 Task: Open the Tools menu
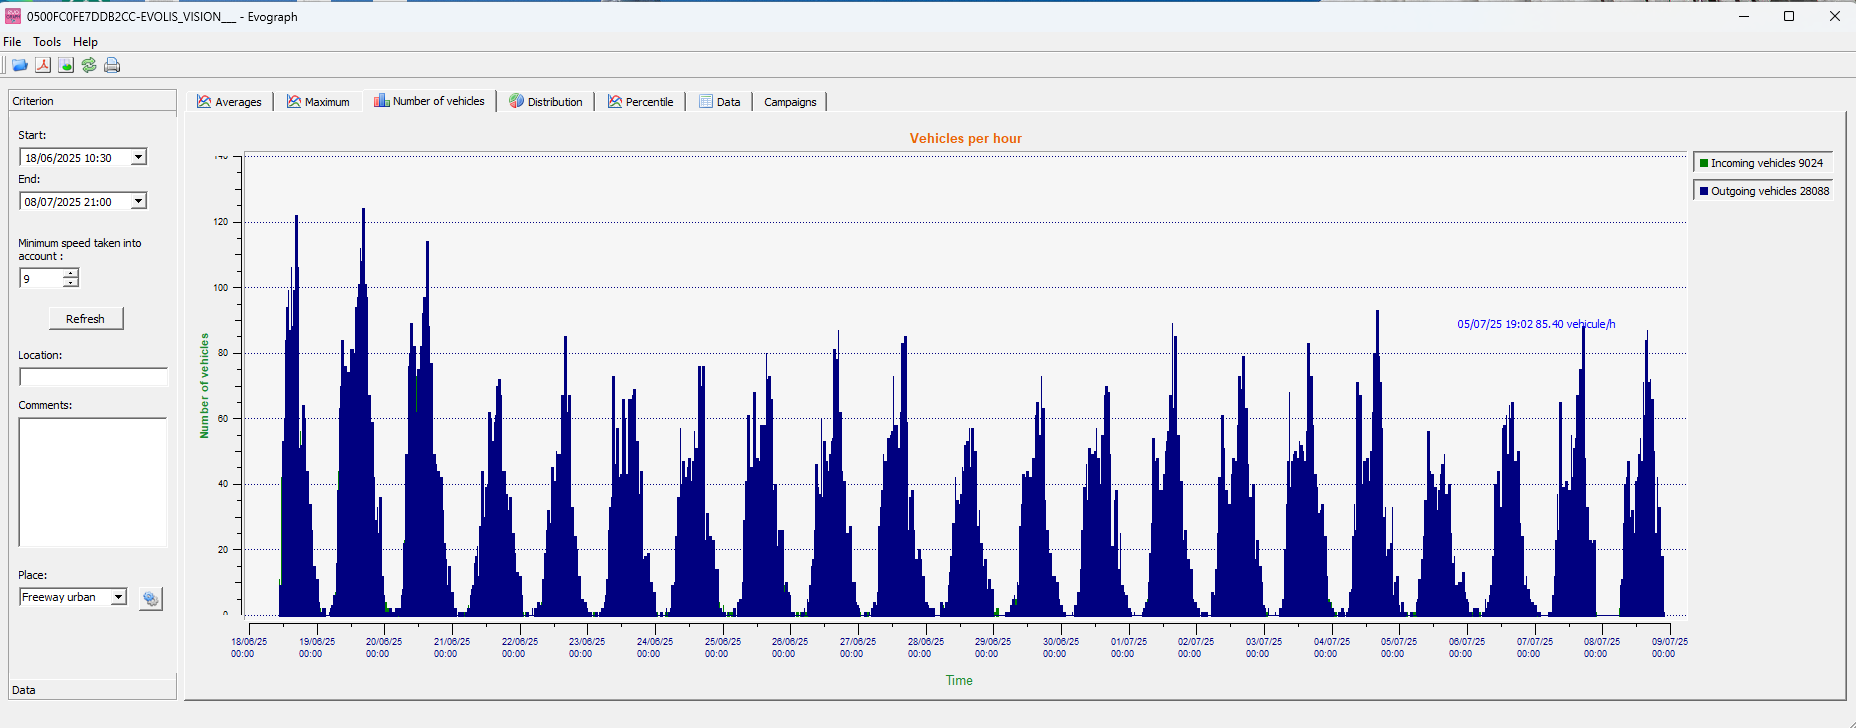click(x=47, y=42)
